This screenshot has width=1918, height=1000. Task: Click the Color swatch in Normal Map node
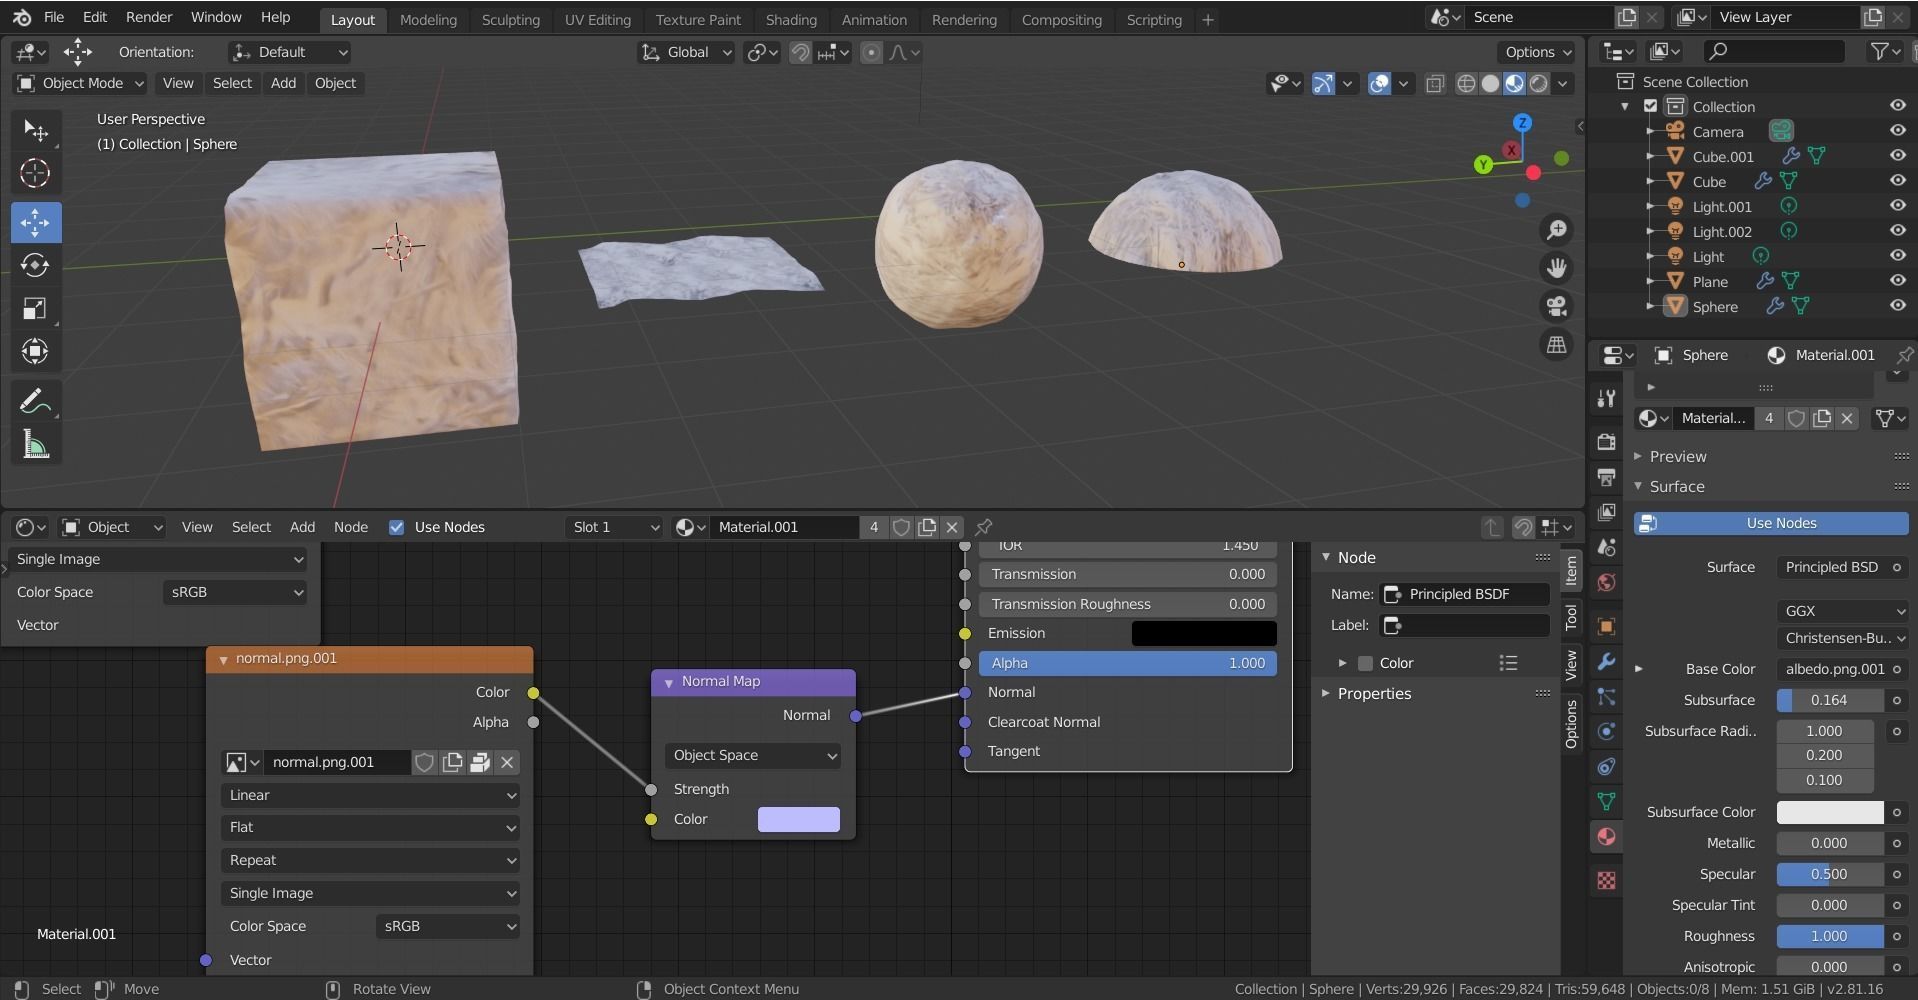(797, 819)
